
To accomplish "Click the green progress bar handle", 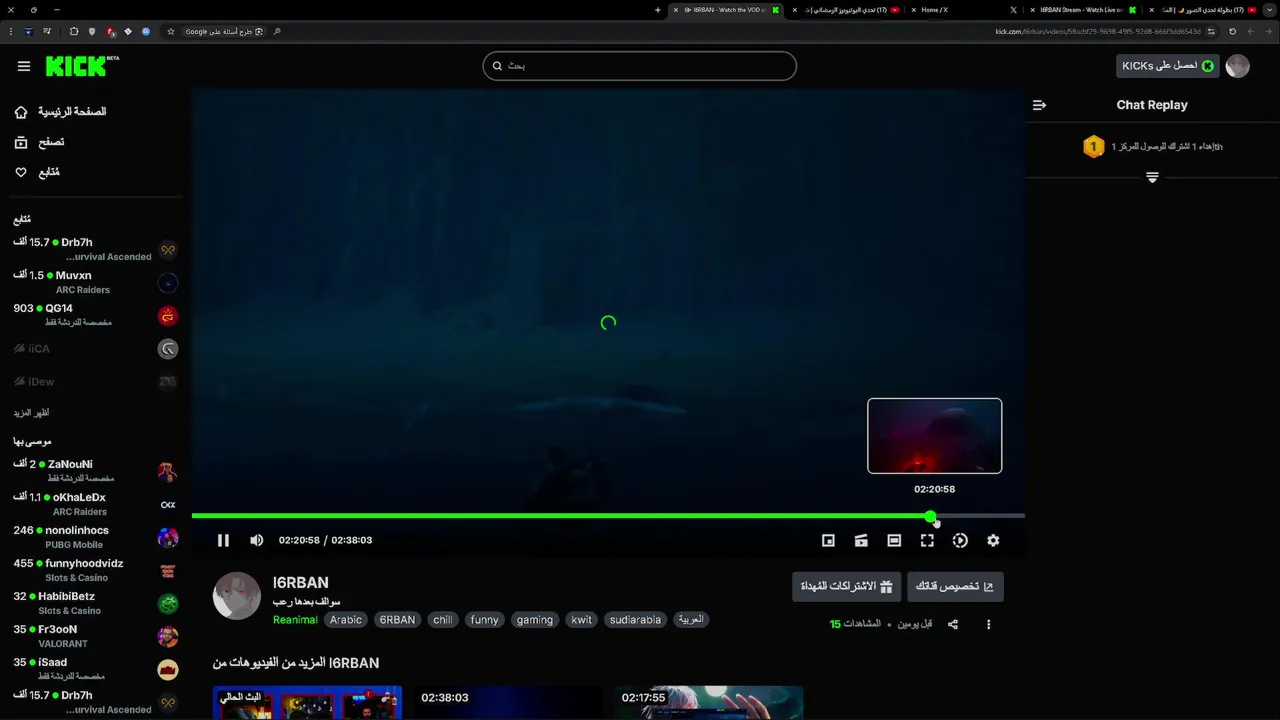I will [931, 516].
